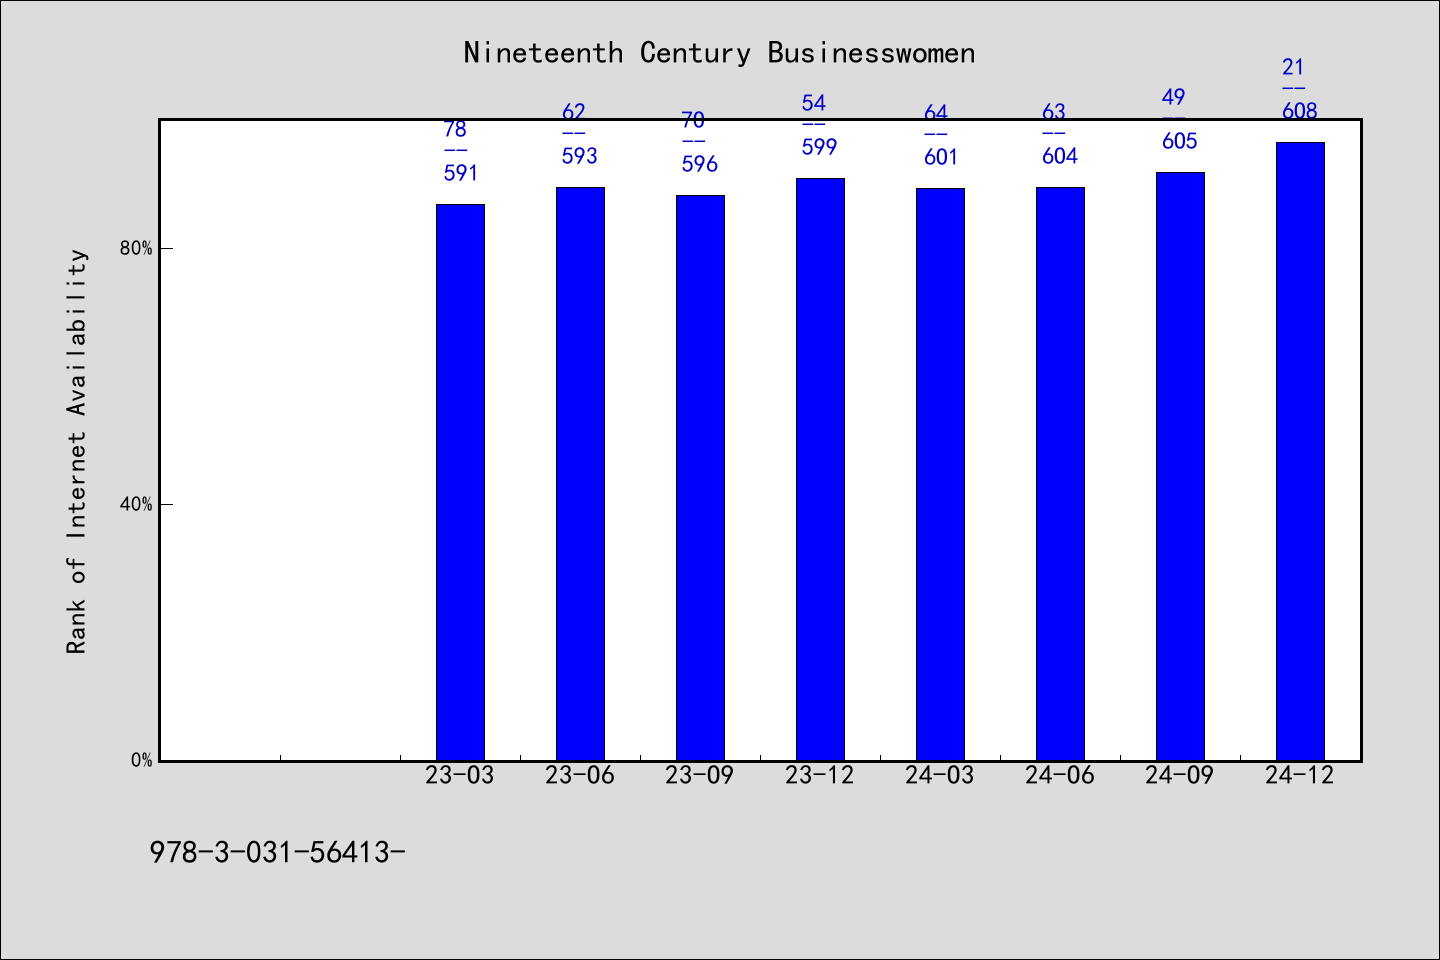Image resolution: width=1440 pixels, height=960 pixels.
Task: Click the 24-09 x-axis label
Action: pyautogui.click(x=1180, y=775)
